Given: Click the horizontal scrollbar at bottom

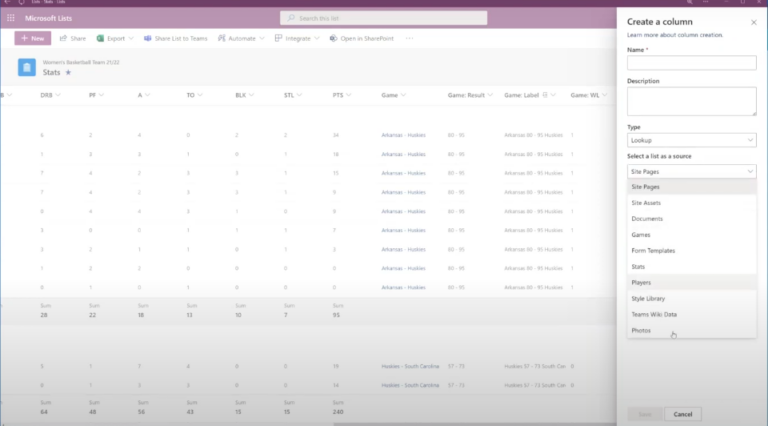Looking at the screenshot, I should (x=474, y=424).
